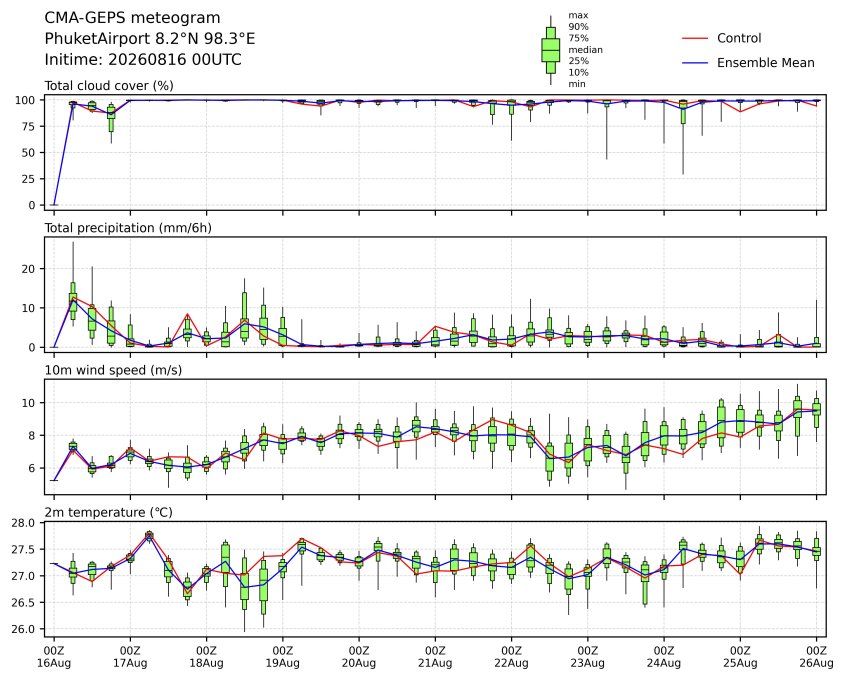Click the '00Z 18Aug' x-axis tick label
The image size is (845, 680).
[206, 657]
